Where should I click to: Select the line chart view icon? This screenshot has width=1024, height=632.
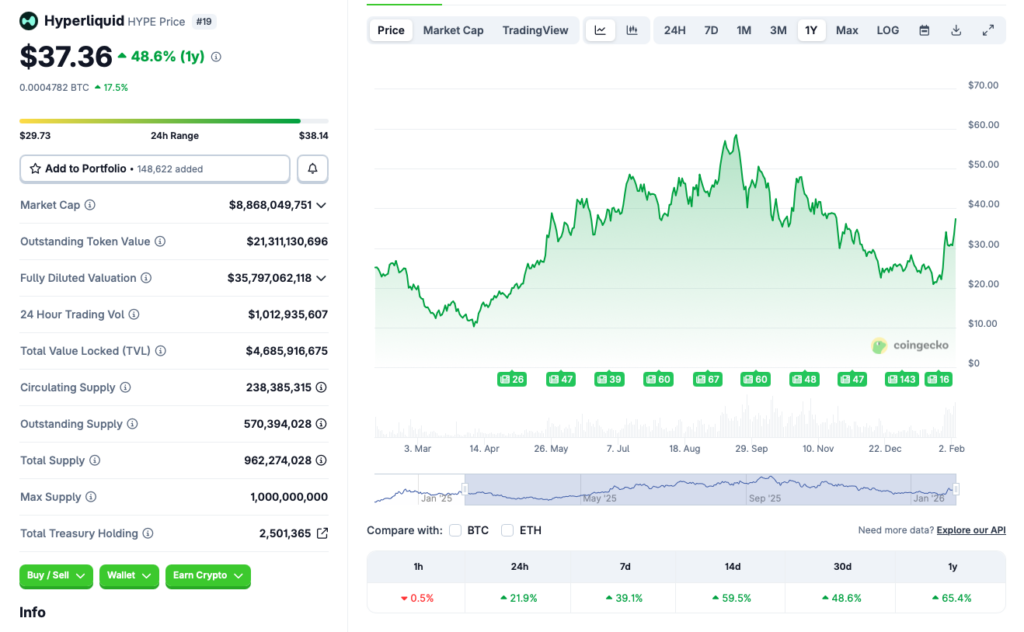pos(600,30)
